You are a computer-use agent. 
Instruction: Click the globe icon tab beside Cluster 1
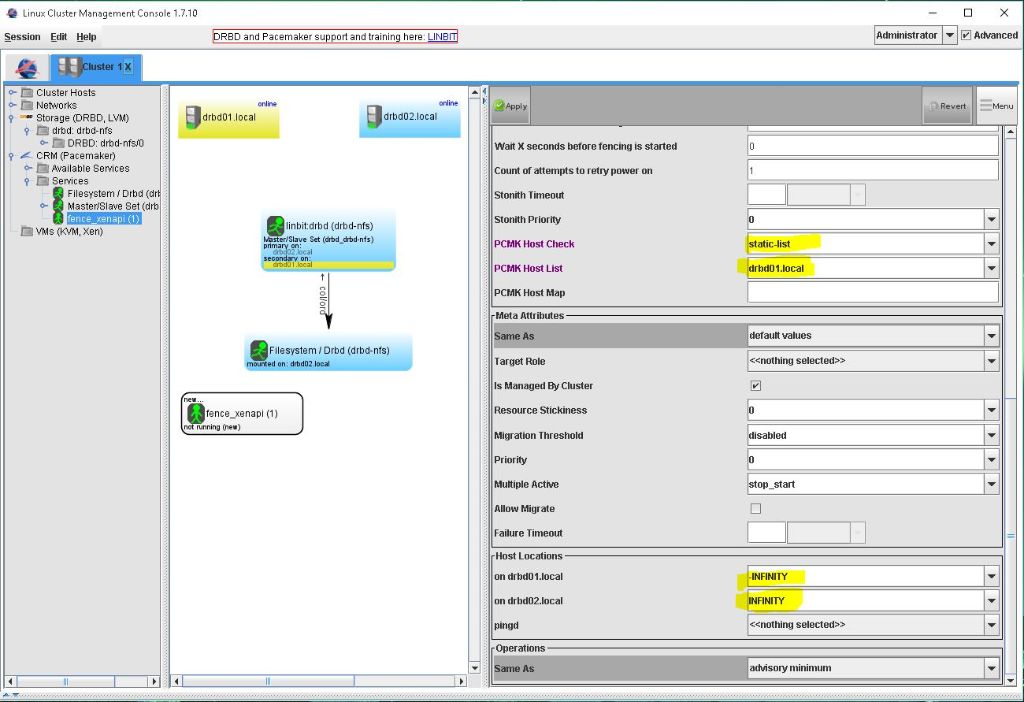27,68
